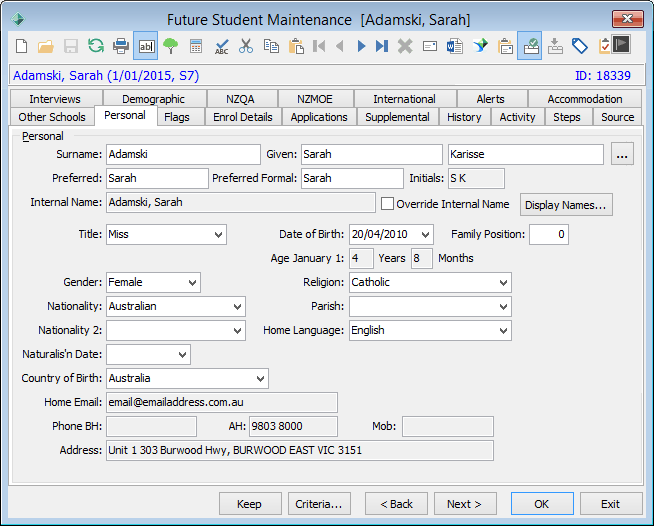The image size is (654, 526).
Task: Go to next record blue arrow
Action: pyautogui.click(x=361, y=46)
